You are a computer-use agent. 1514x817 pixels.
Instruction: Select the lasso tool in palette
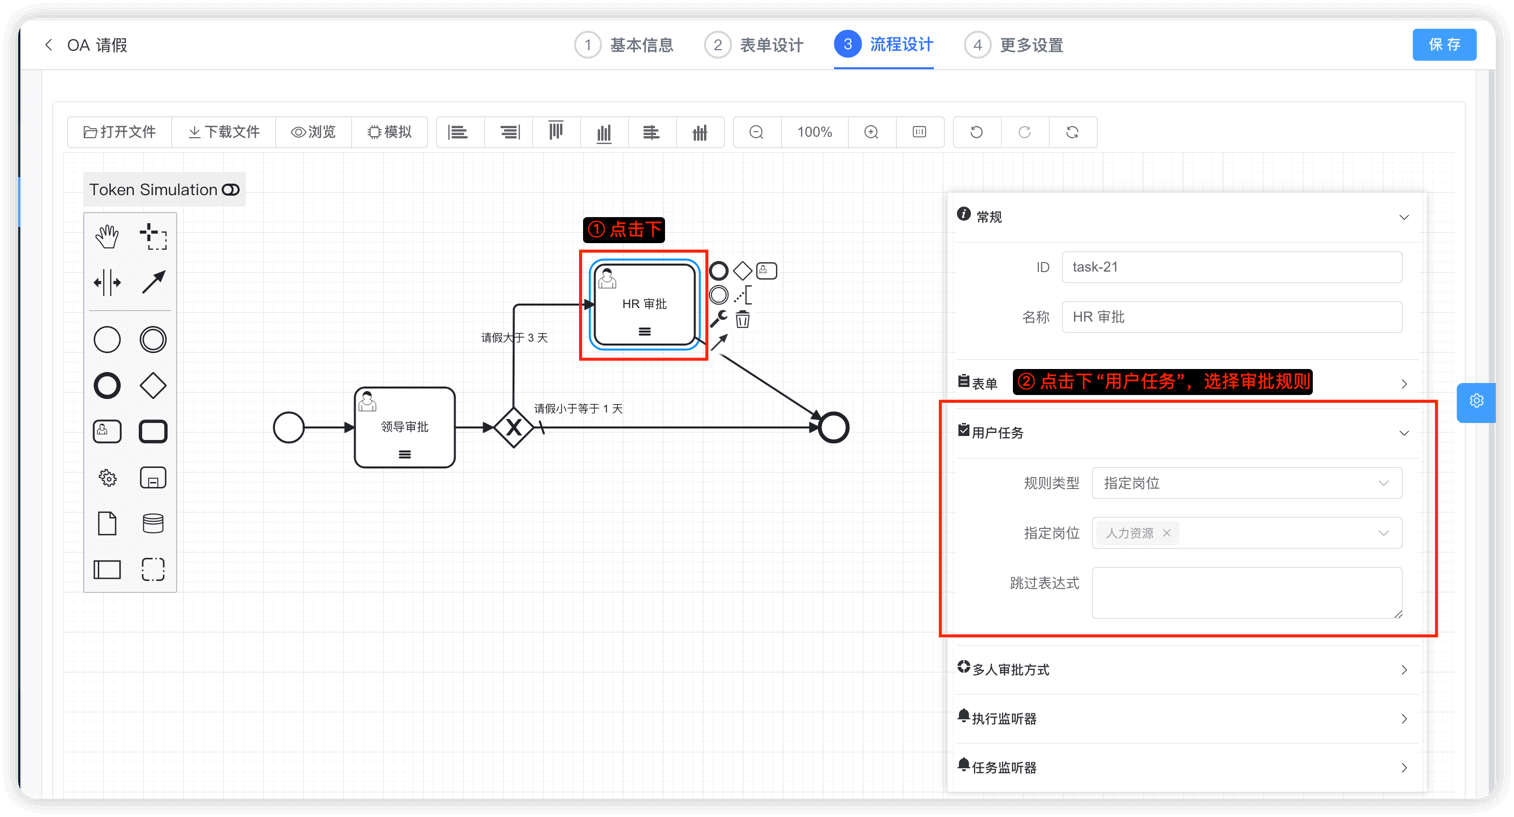coord(153,236)
